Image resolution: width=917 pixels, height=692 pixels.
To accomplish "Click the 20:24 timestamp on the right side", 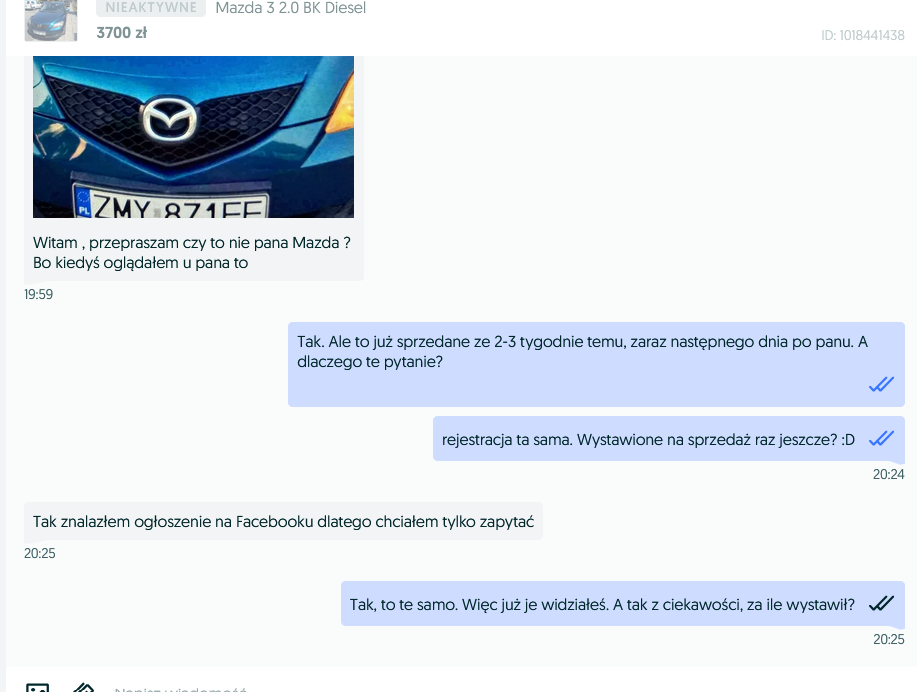I will pos(887,474).
